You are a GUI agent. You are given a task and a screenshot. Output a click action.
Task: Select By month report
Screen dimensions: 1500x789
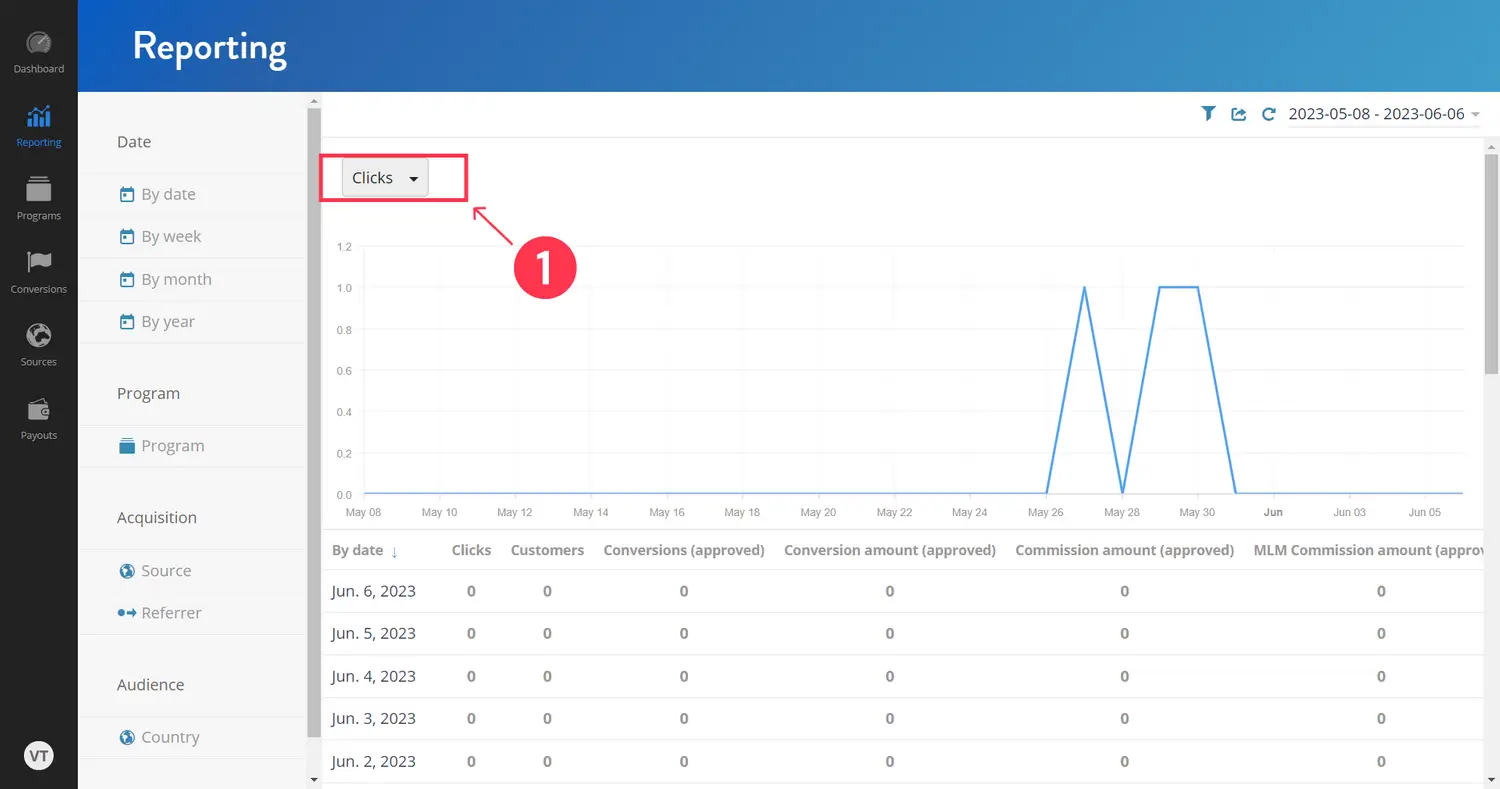point(175,280)
